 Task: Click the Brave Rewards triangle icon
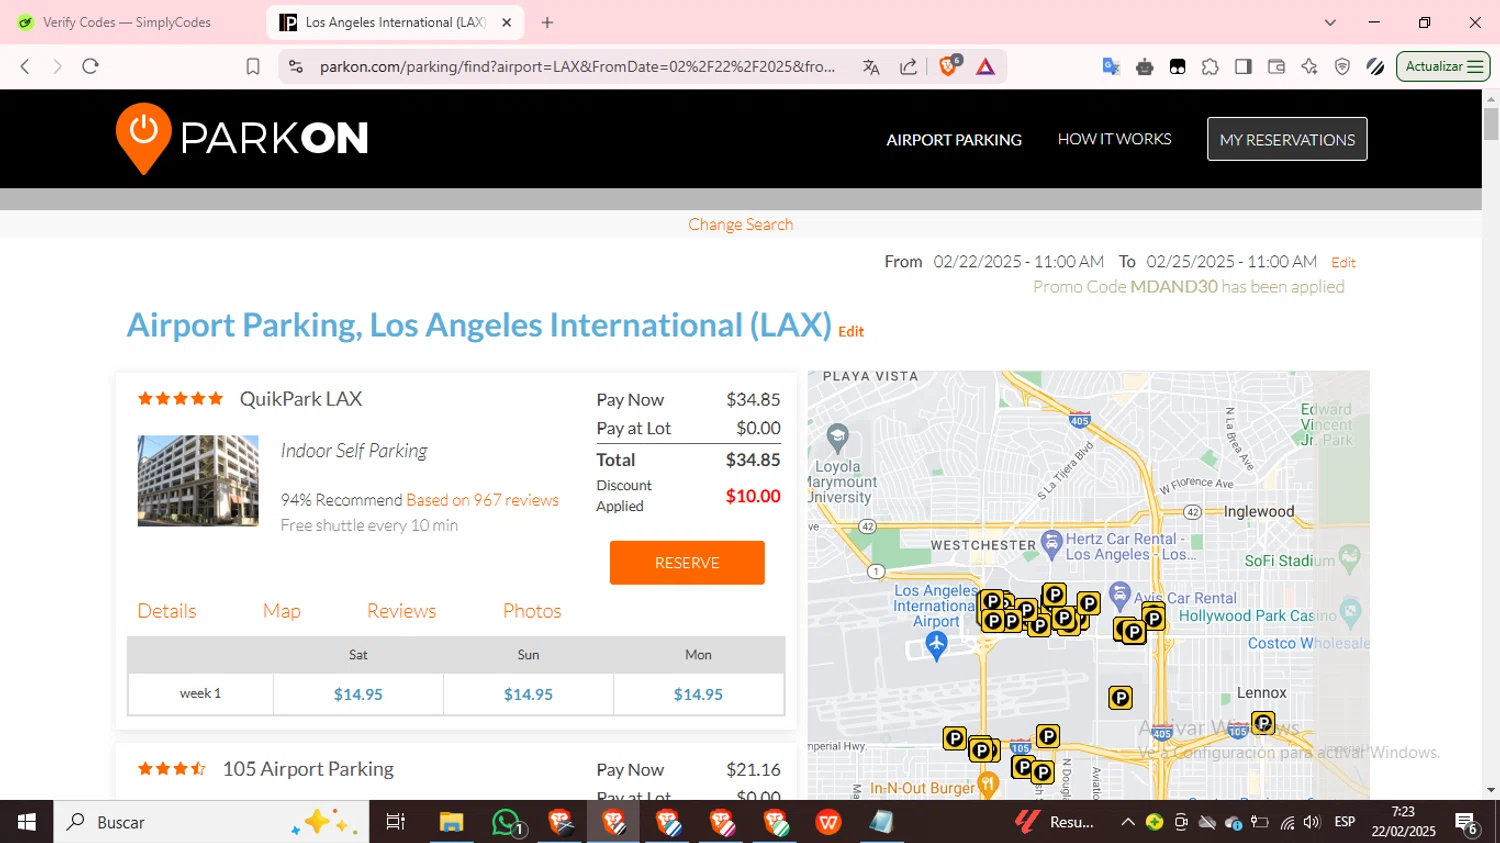[985, 66]
